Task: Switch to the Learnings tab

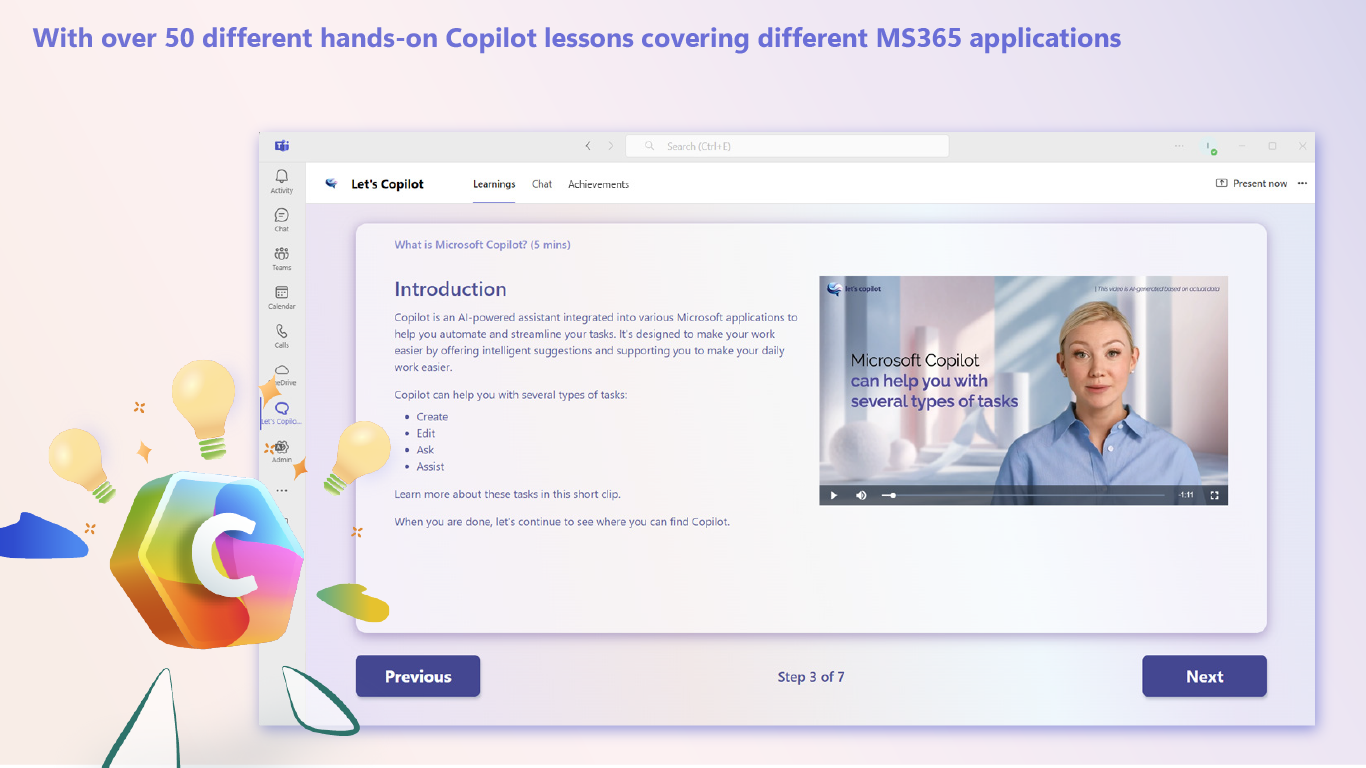Action: pos(494,184)
